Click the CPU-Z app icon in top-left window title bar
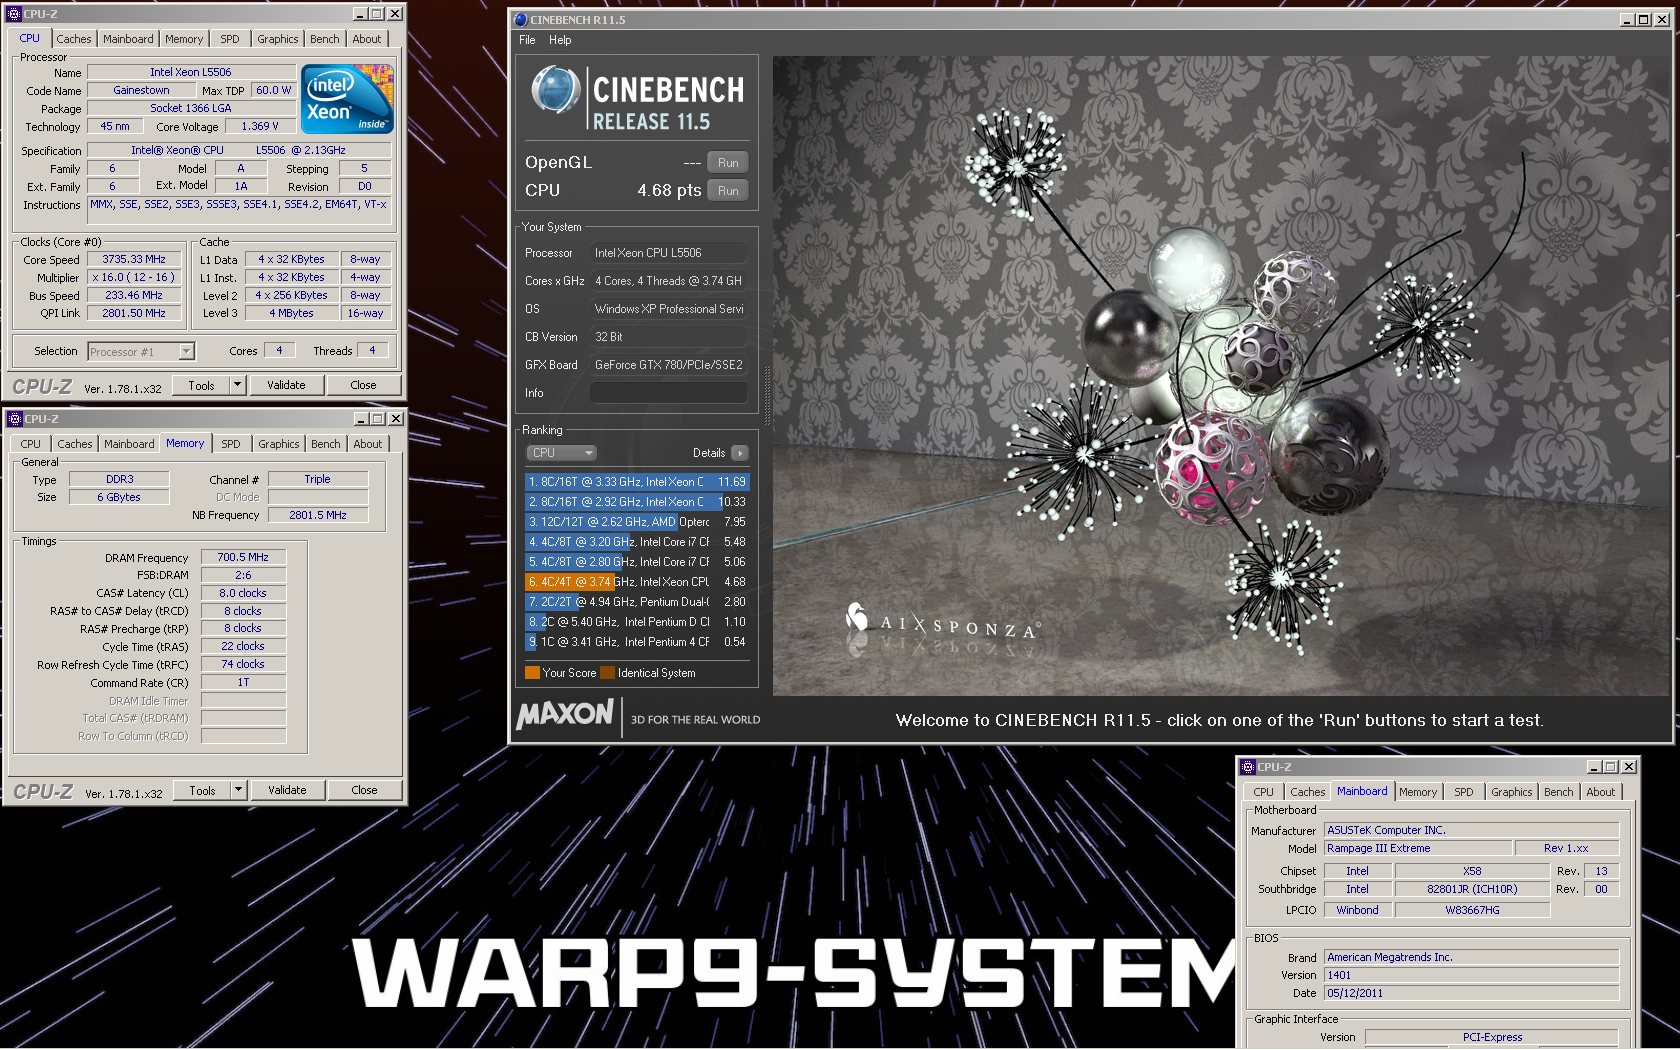 pos(14,14)
